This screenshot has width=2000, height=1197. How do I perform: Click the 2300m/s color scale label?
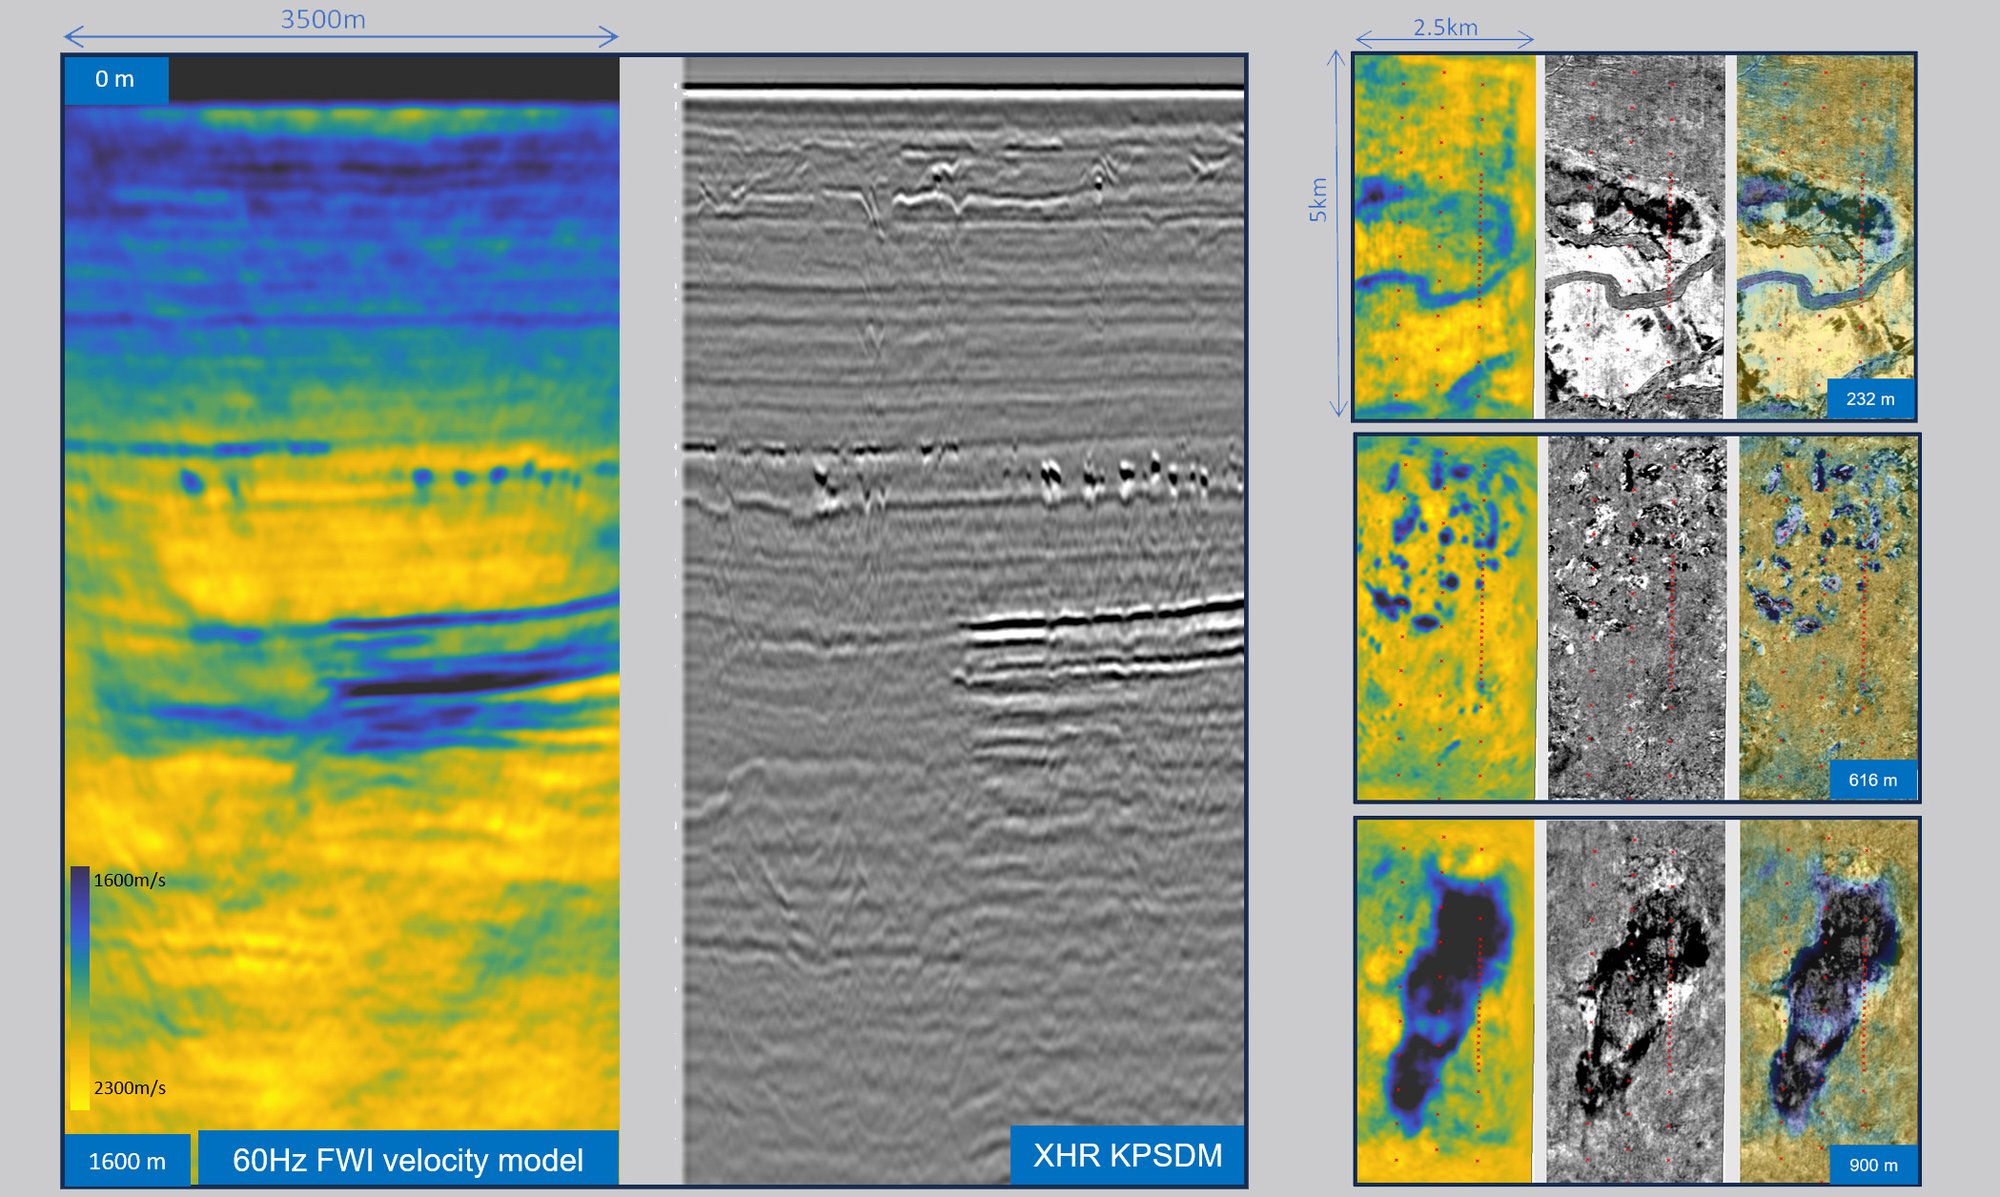pos(129,1087)
